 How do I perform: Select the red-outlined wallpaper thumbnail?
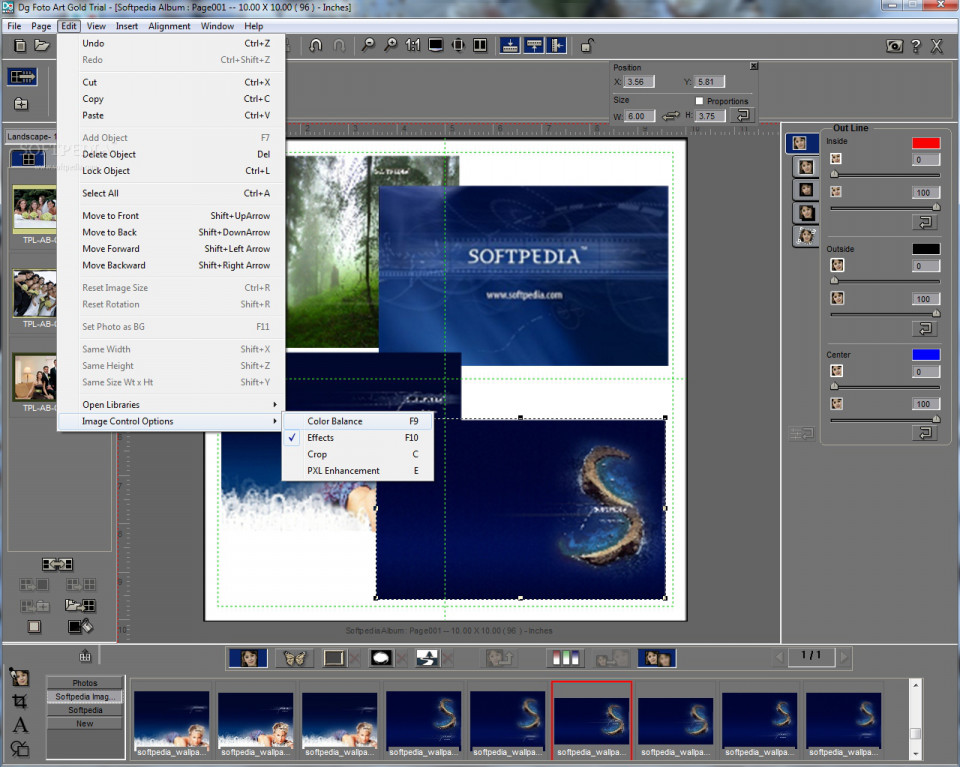tap(591, 722)
